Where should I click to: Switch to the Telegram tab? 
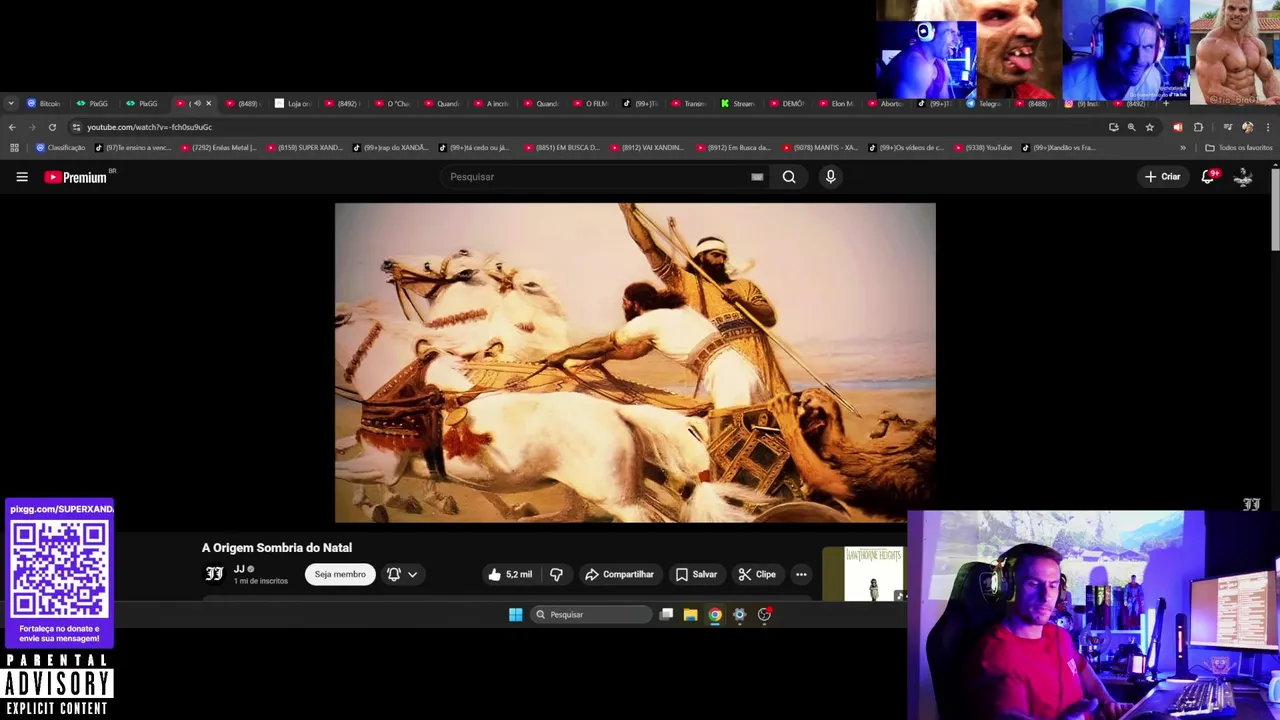[986, 103]
